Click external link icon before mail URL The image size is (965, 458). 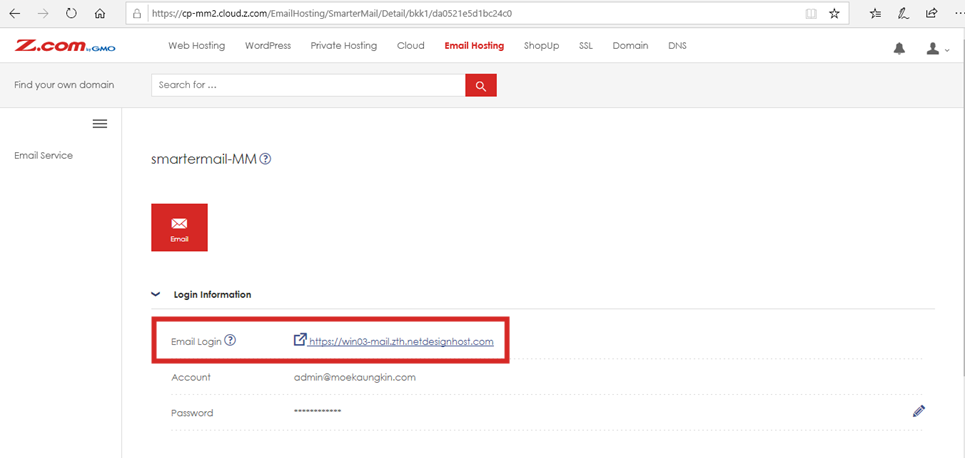pos(300,339)
